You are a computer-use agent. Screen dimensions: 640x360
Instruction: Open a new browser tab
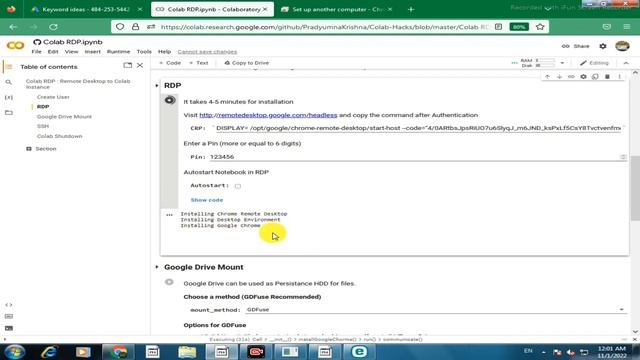(411, 9)
